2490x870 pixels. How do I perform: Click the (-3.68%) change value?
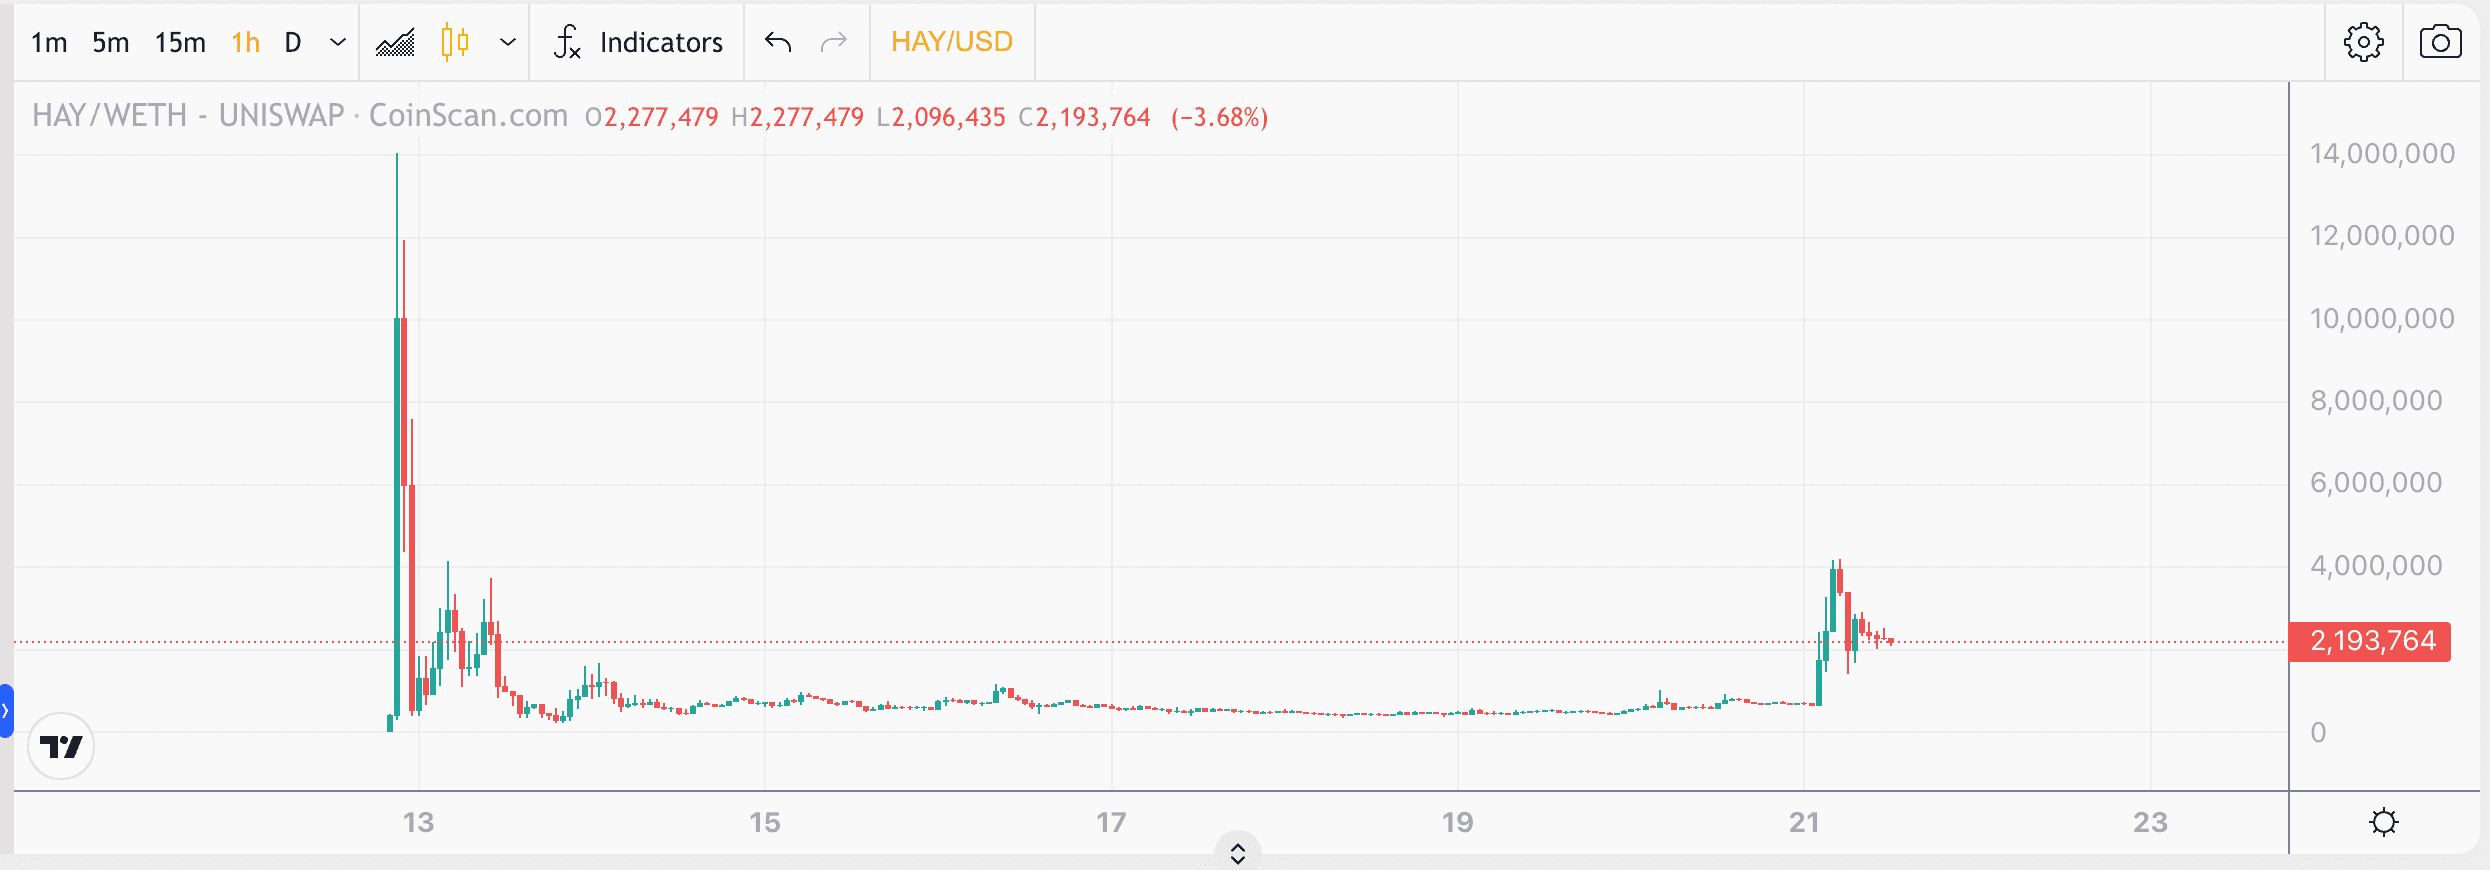coord(1219,117)
